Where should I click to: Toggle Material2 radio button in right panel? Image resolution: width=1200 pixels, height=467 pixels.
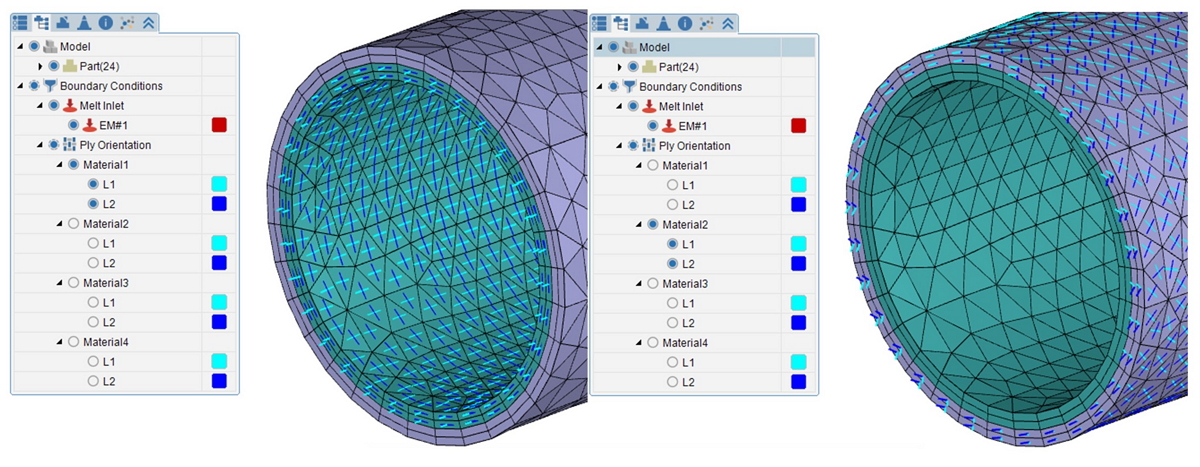click(653, 225)
